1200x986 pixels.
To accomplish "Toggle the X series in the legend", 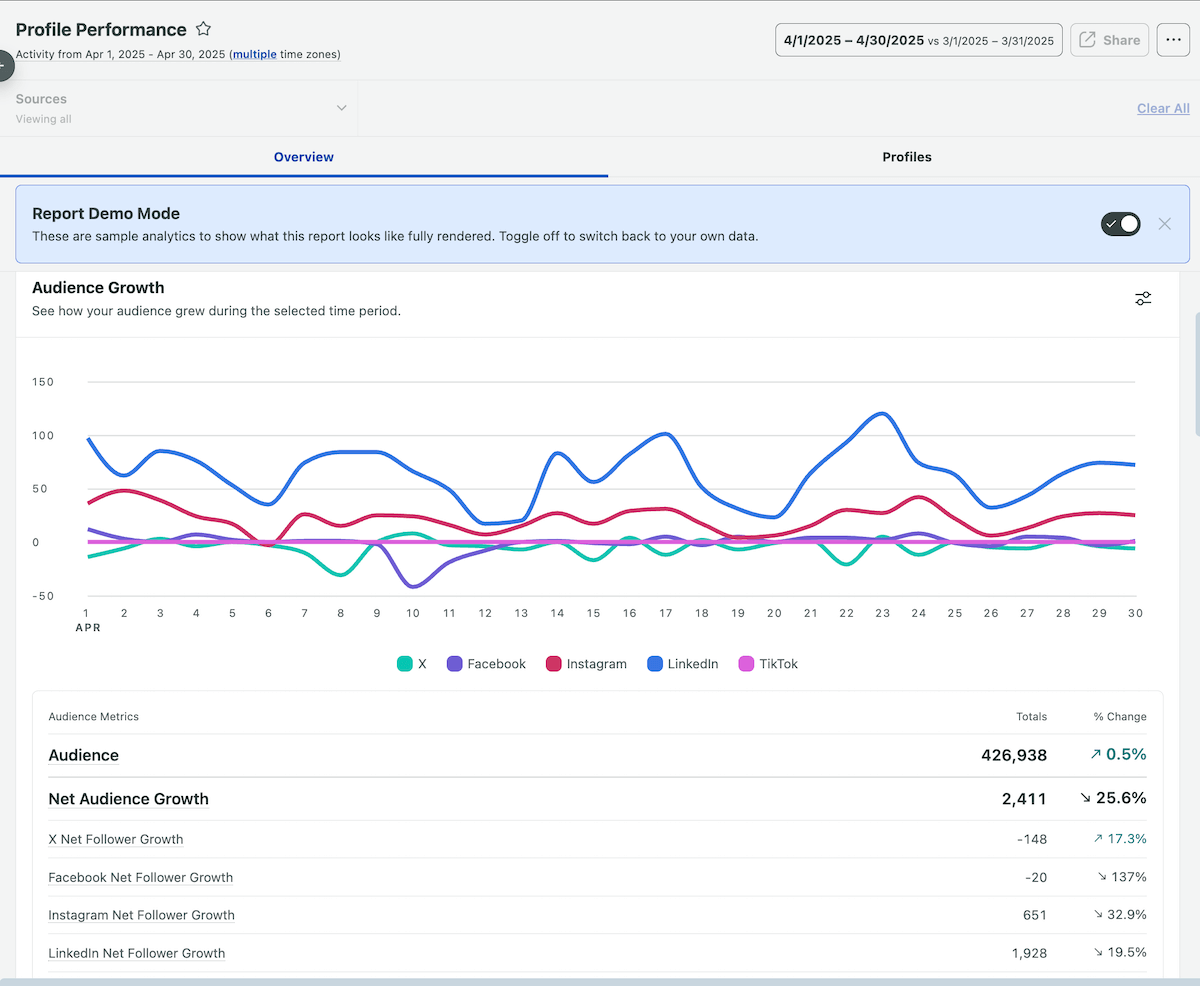I will pyautogui.click(x=411, y=663).
